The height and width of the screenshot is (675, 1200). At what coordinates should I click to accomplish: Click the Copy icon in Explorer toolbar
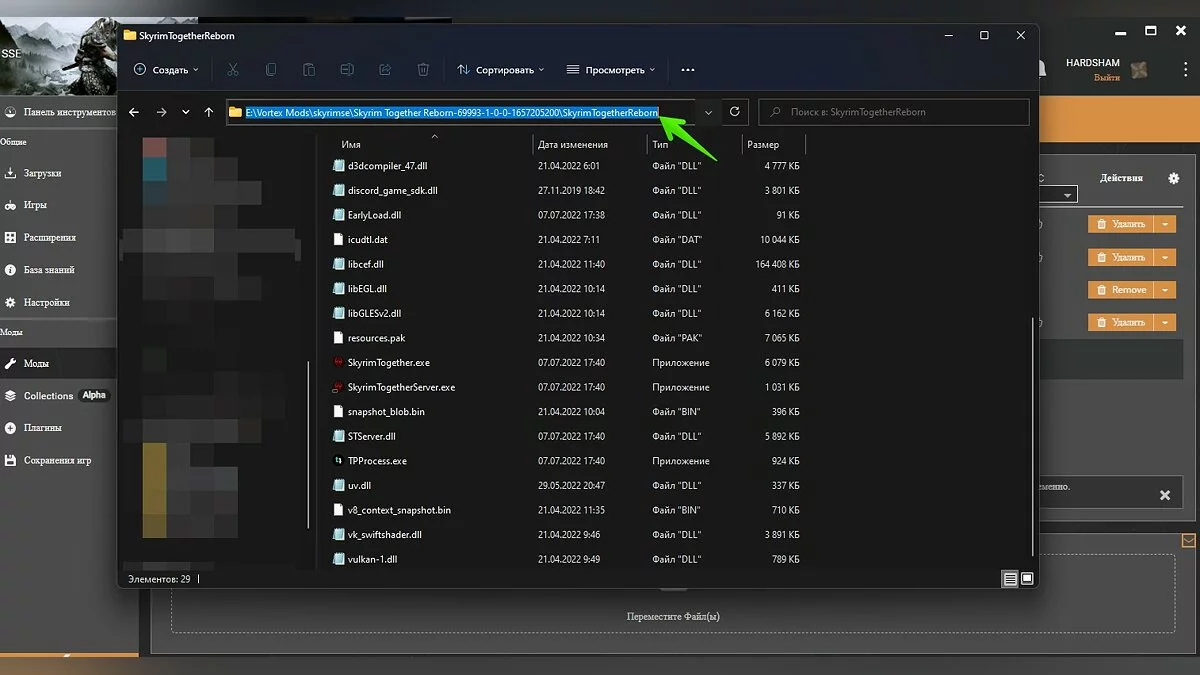tap(271, 70)
